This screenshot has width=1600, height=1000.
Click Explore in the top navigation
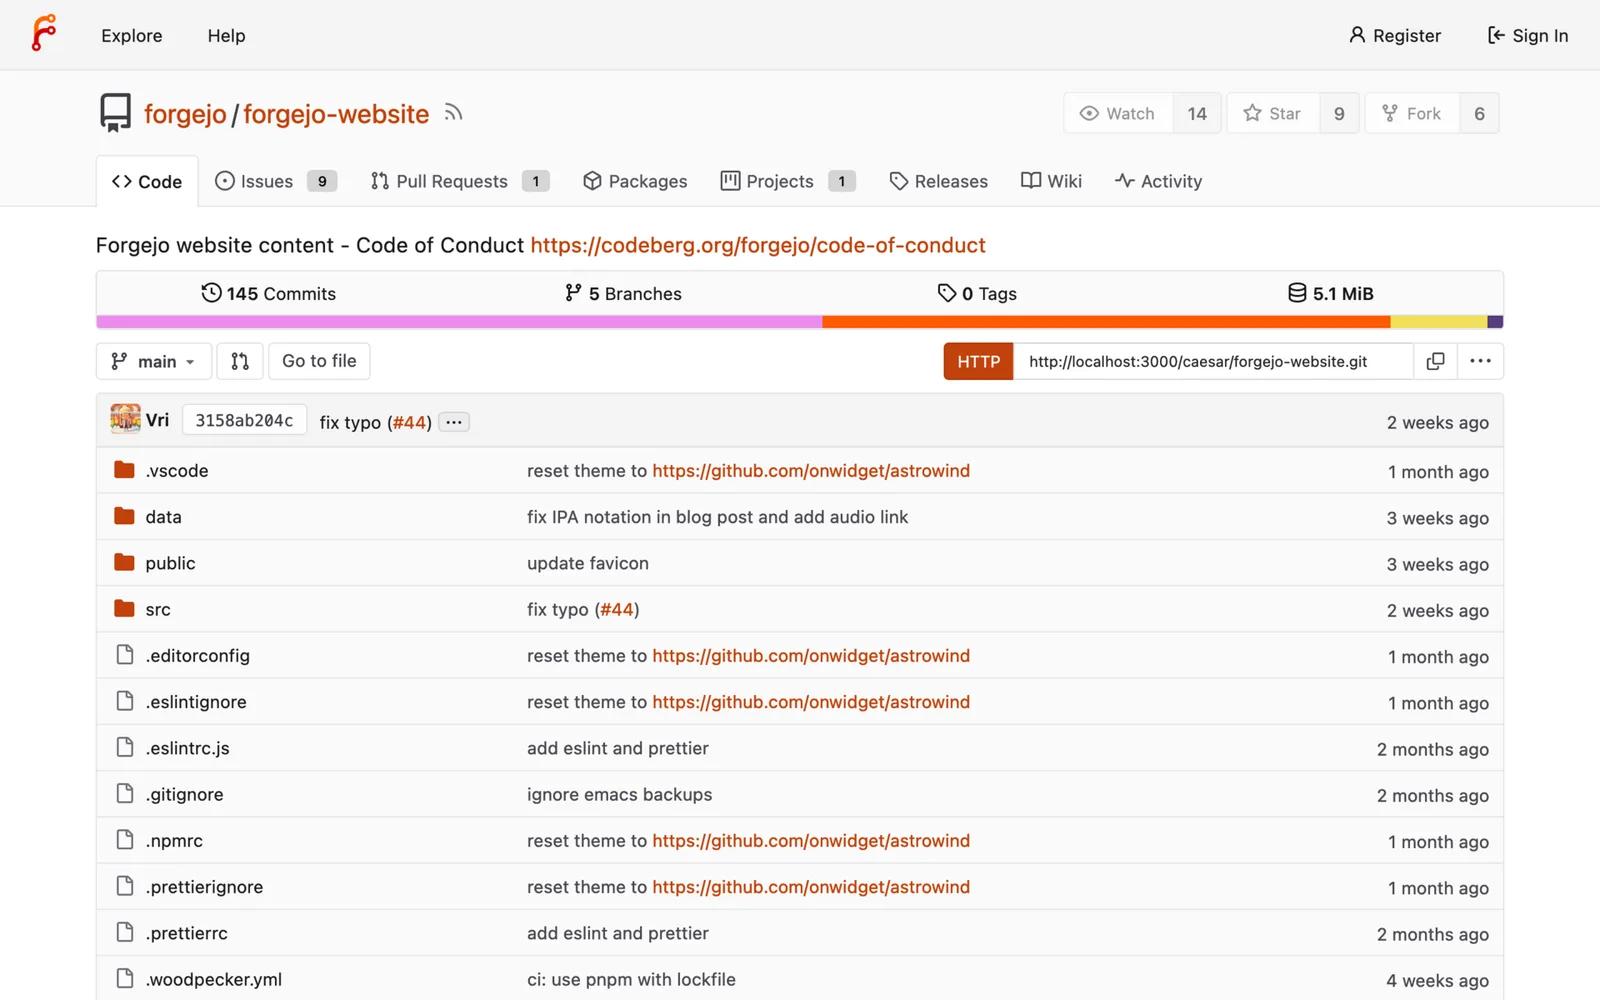tap(131, 35)
